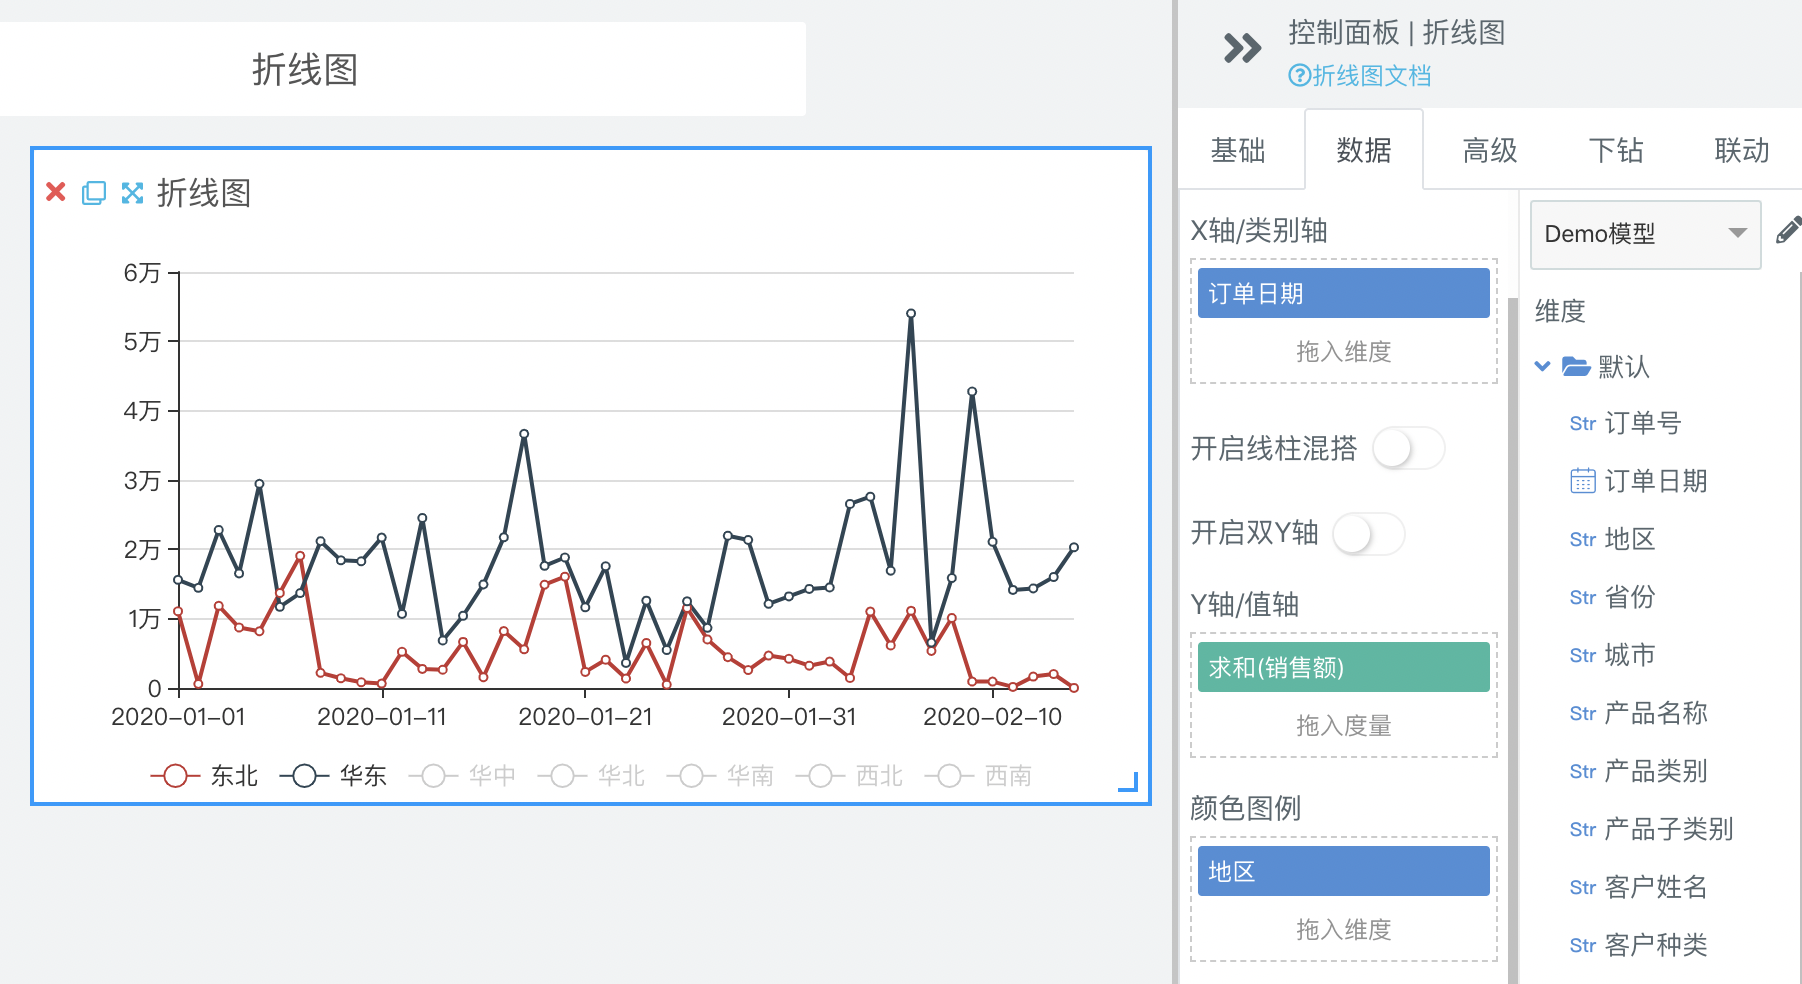1802x984 pixels.
Task: Select 产品类别 dimension
Action: pyautogui.click(x=1656, y=771)
